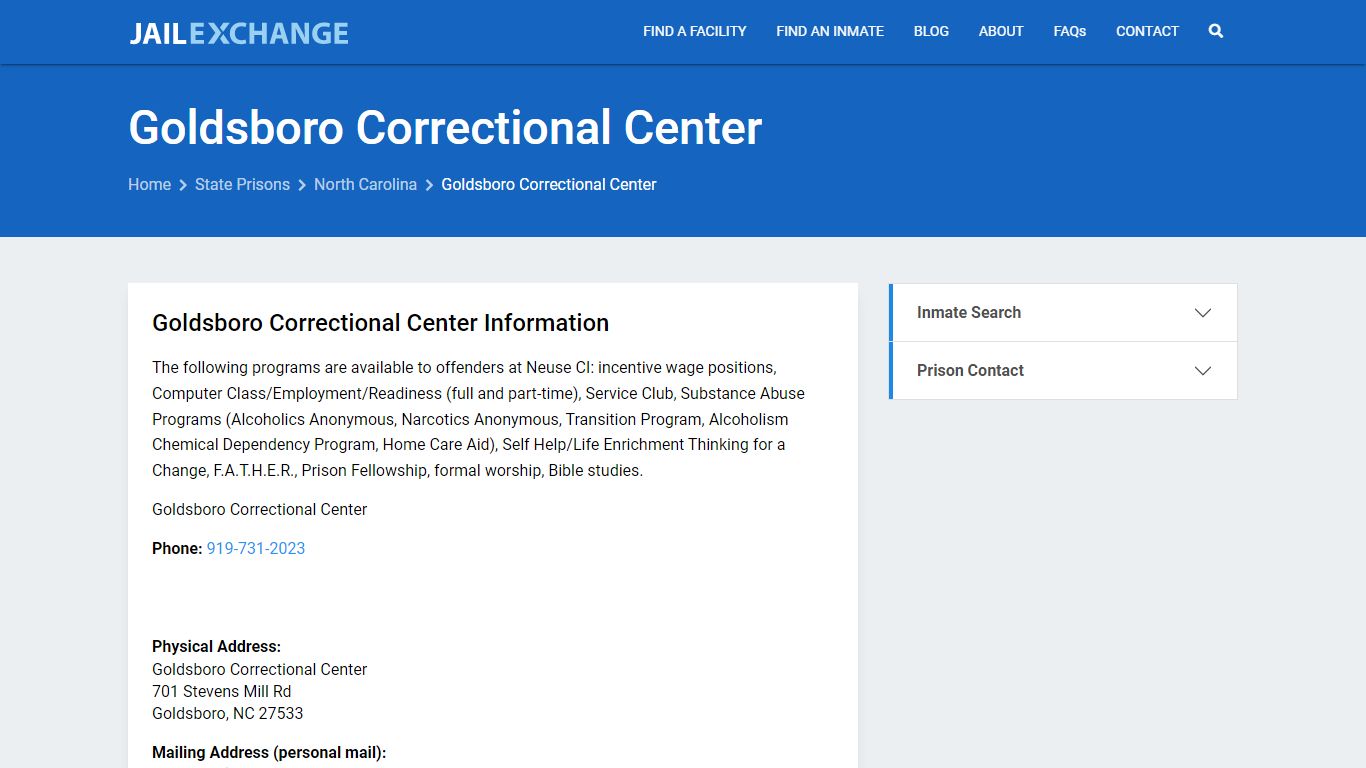
Task: Click the search magnifier icon
Action: coord(1215,31)
